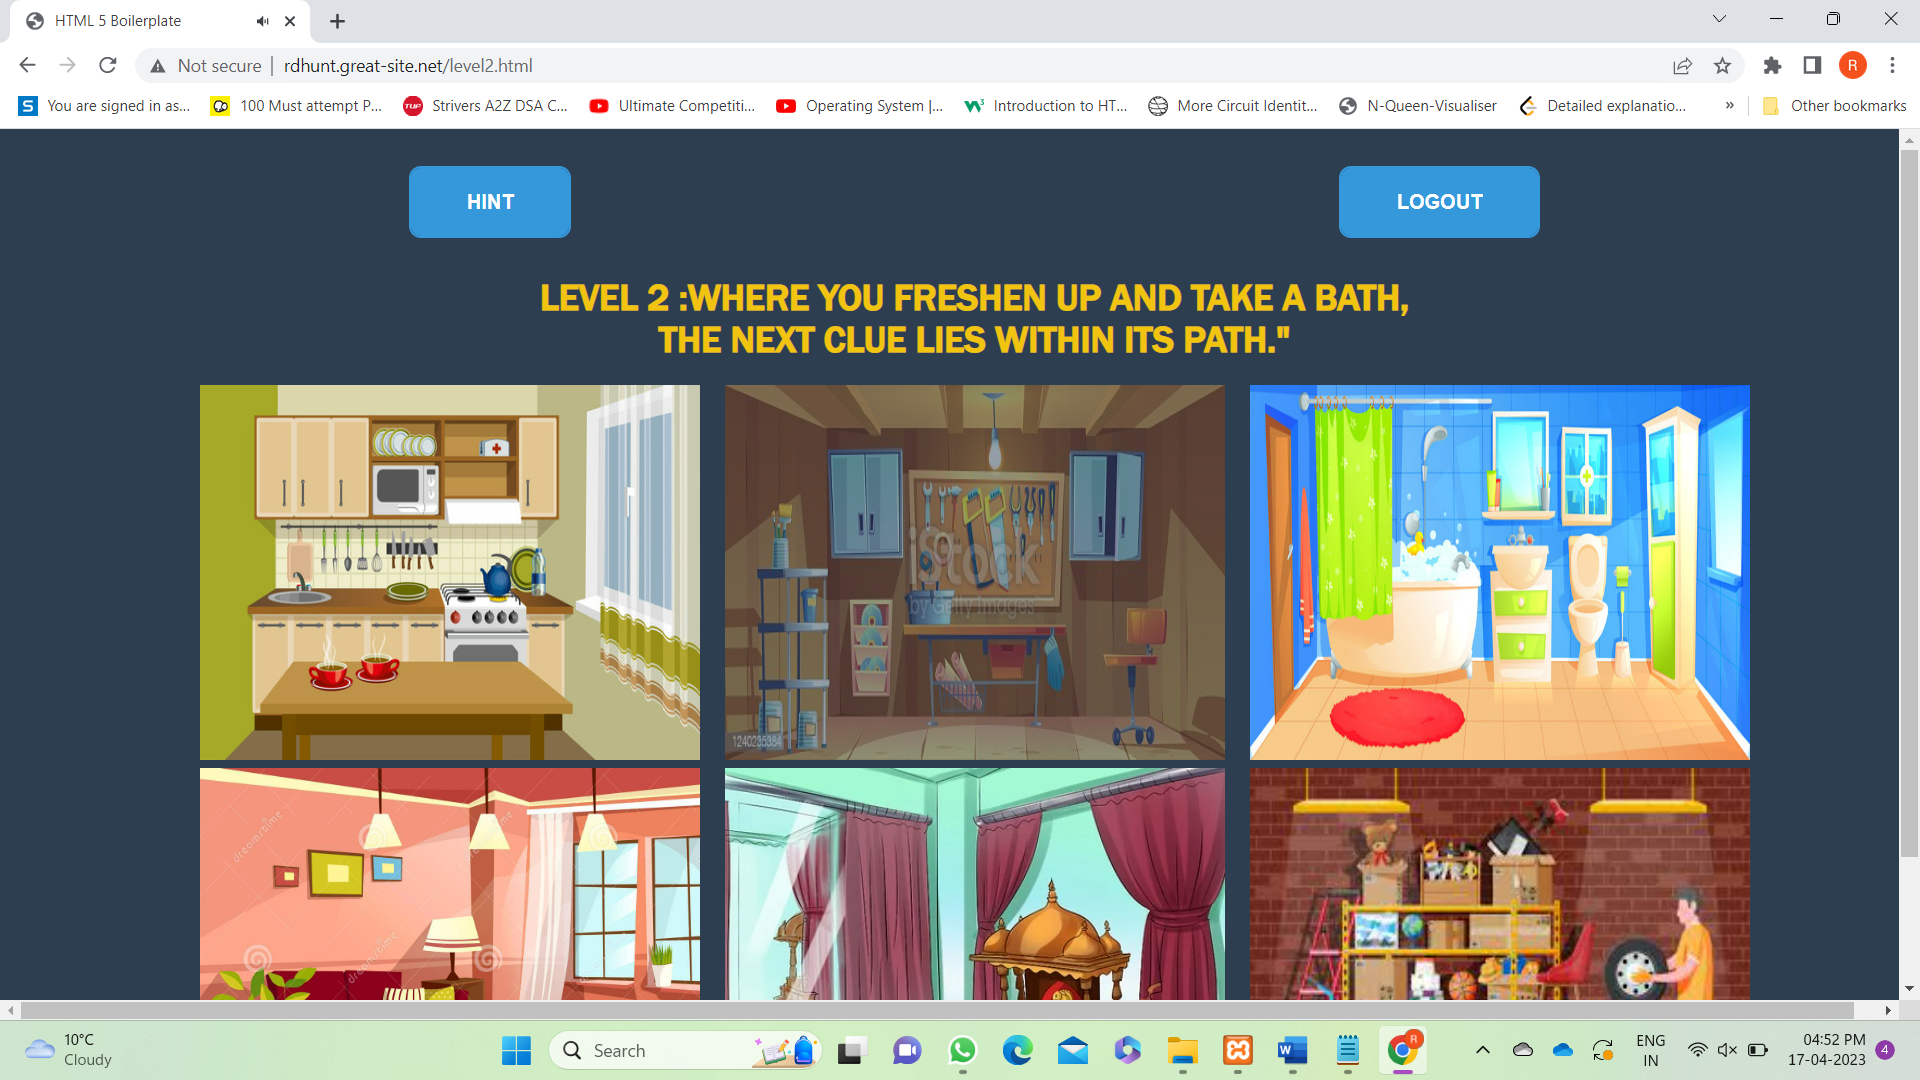Toggle the browser side panel icon
Image resolution: width=1920 pixels, height=1080 pixels.
[x=1812, y=66]
